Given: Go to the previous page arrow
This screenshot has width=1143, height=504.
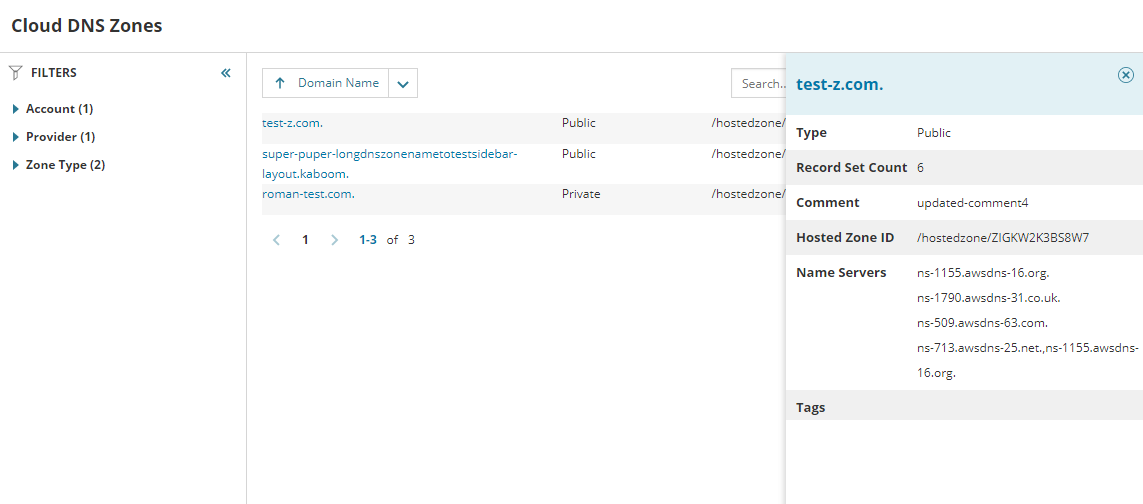Looking at the screenshot, I should (277, 240).
